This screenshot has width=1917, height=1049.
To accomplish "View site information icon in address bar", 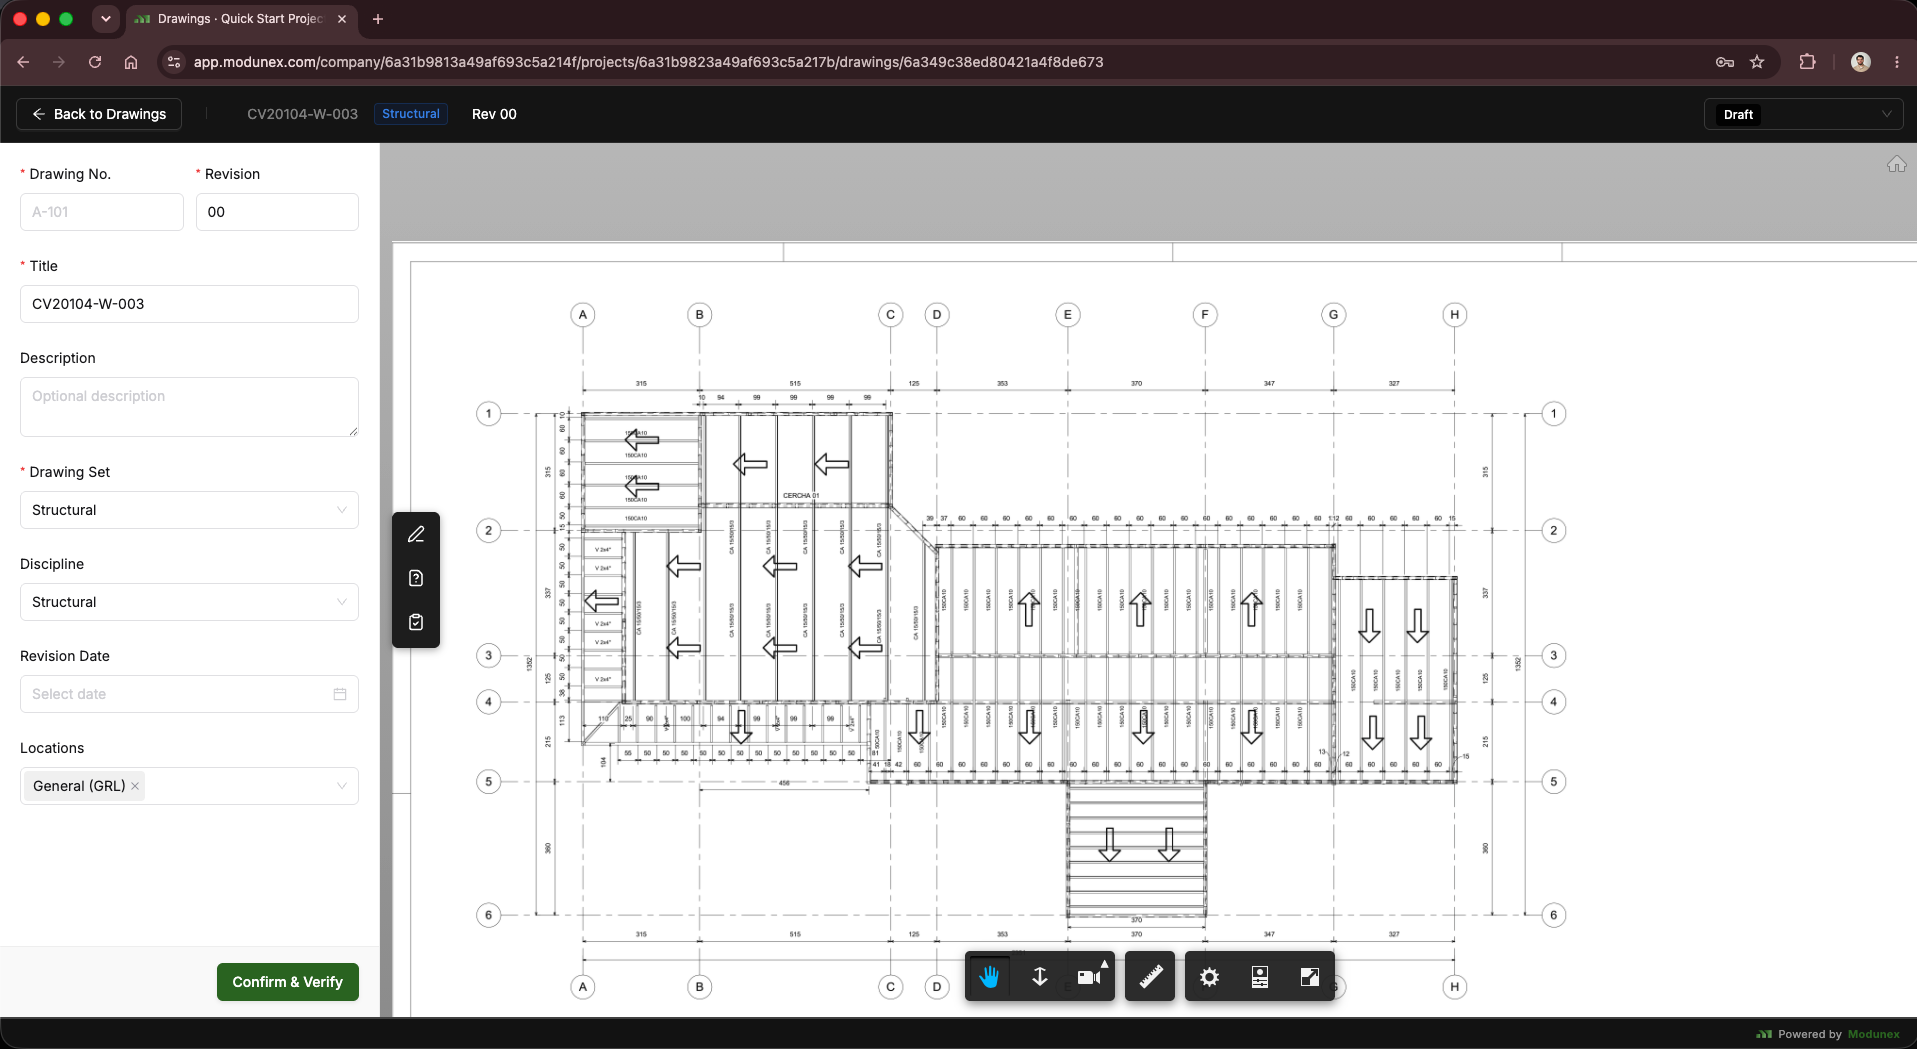I will (174, 62).
